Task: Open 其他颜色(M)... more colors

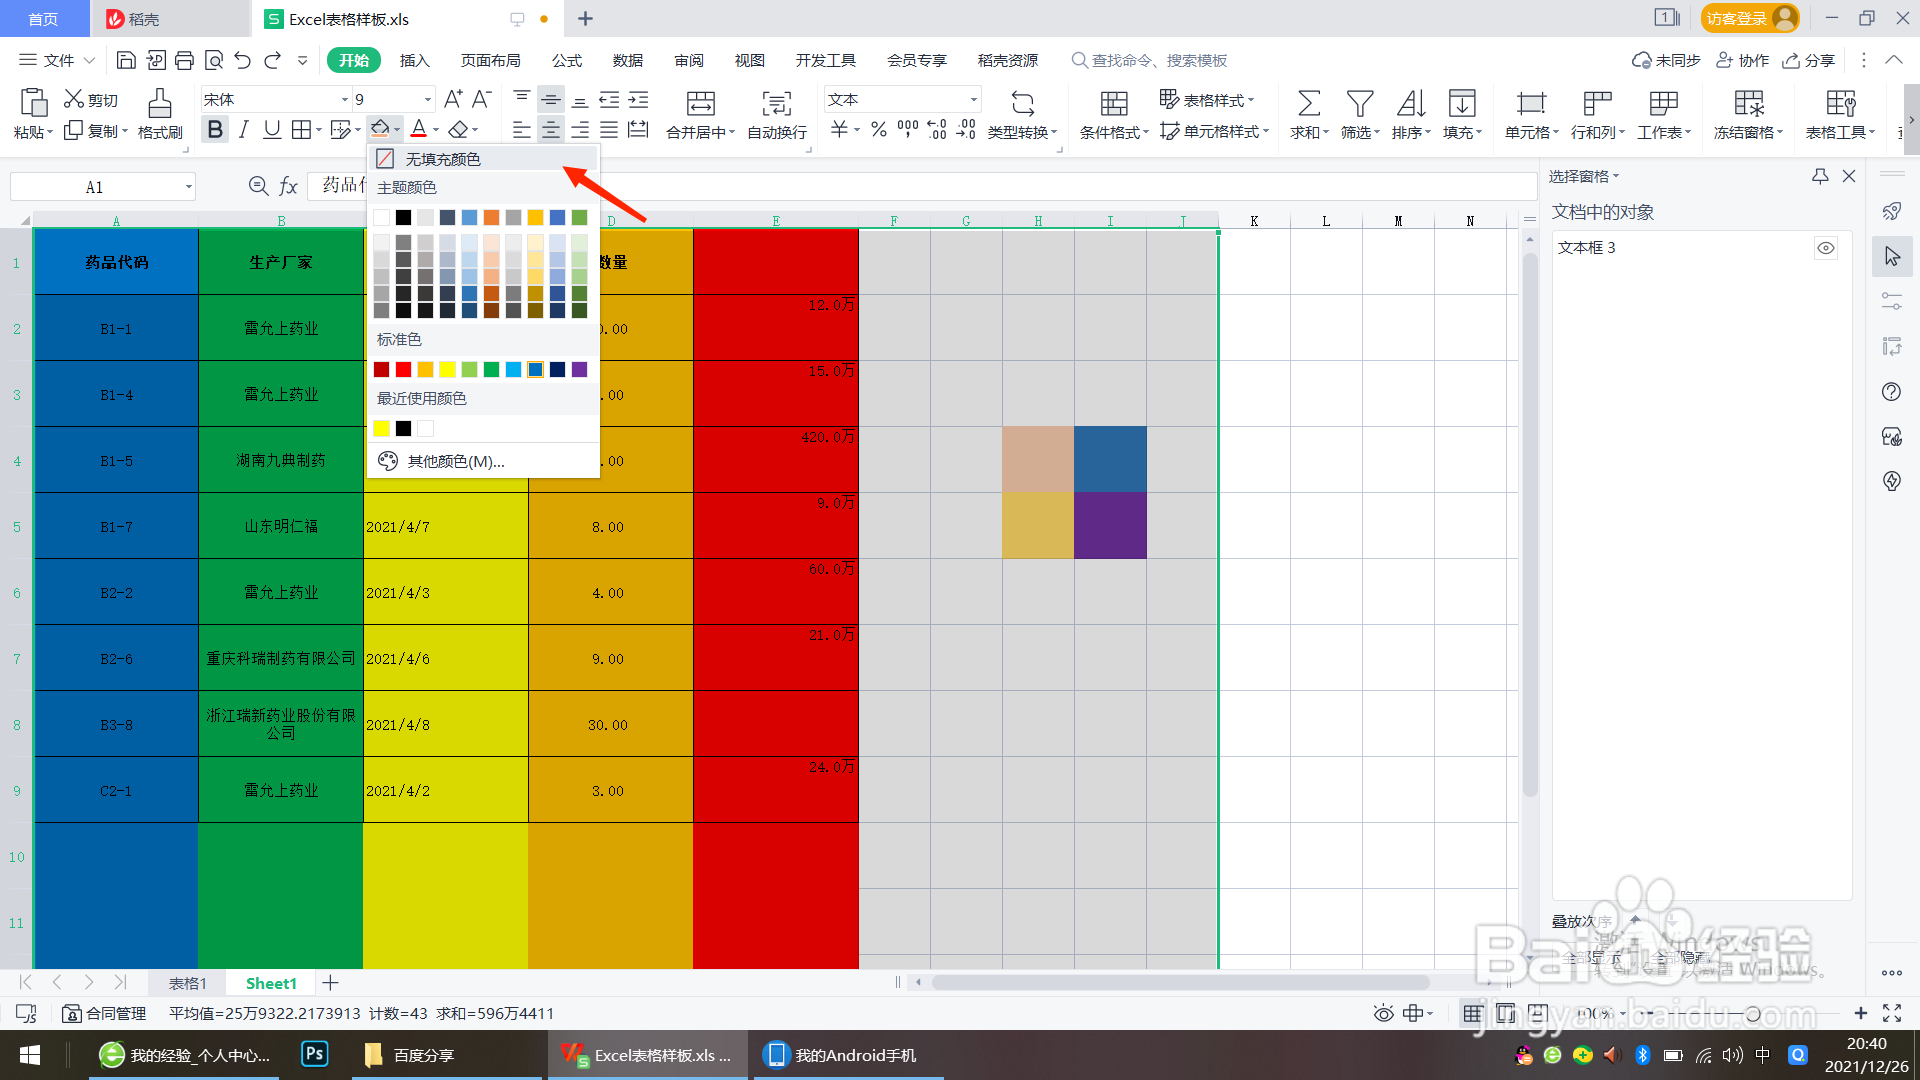Action: click(455, 461)
